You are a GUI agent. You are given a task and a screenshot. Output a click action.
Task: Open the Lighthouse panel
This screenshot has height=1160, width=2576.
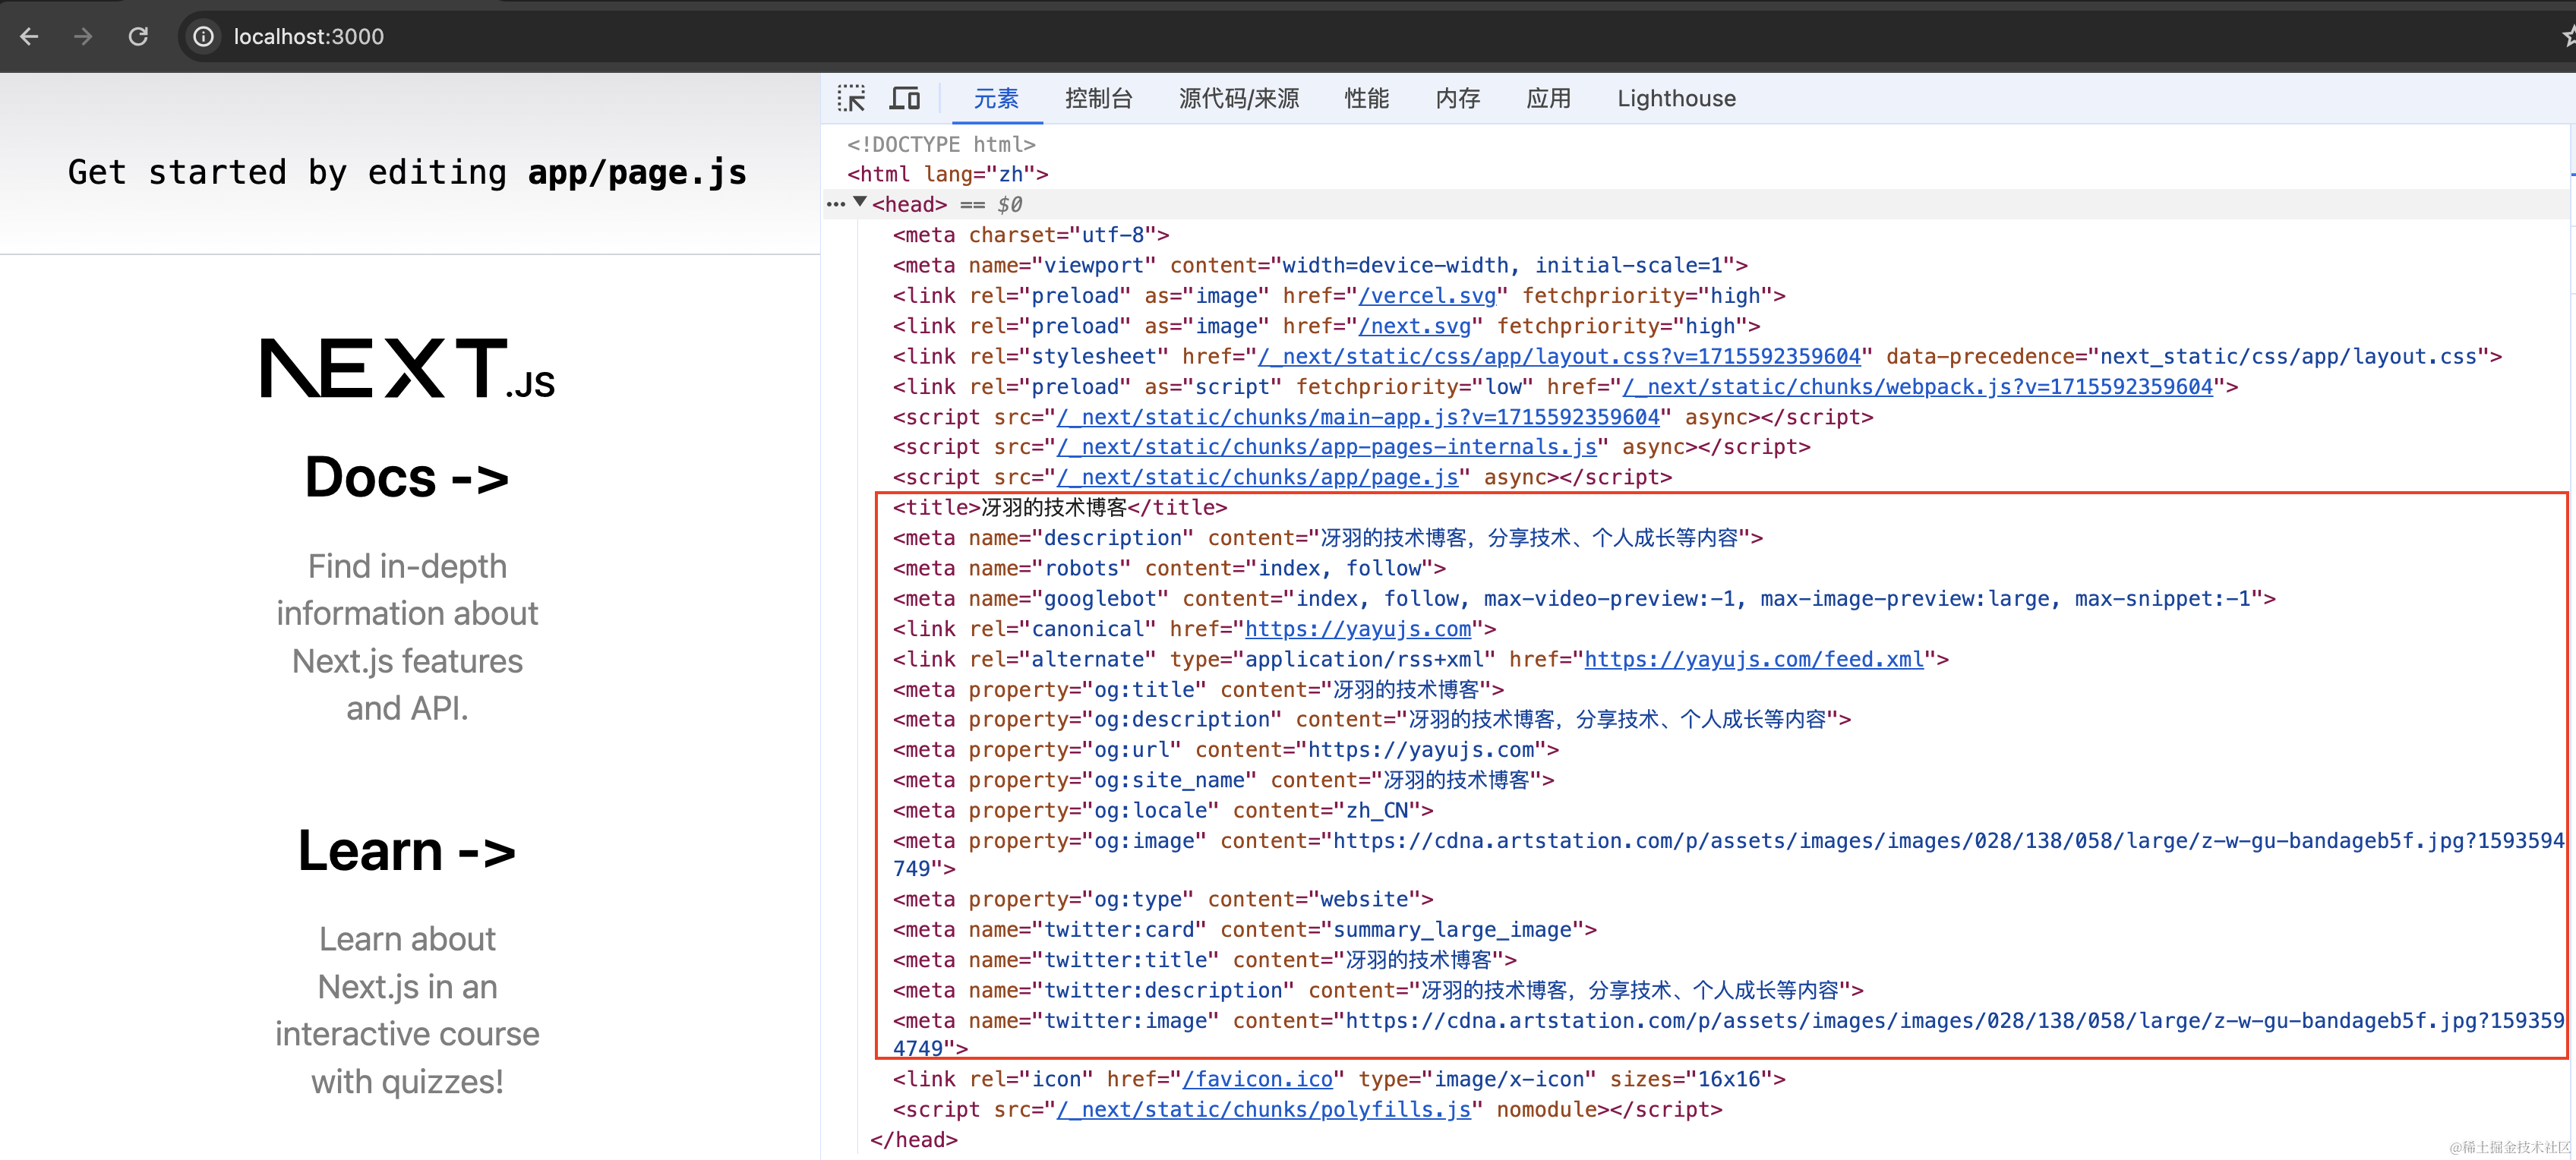(1676, 98)
